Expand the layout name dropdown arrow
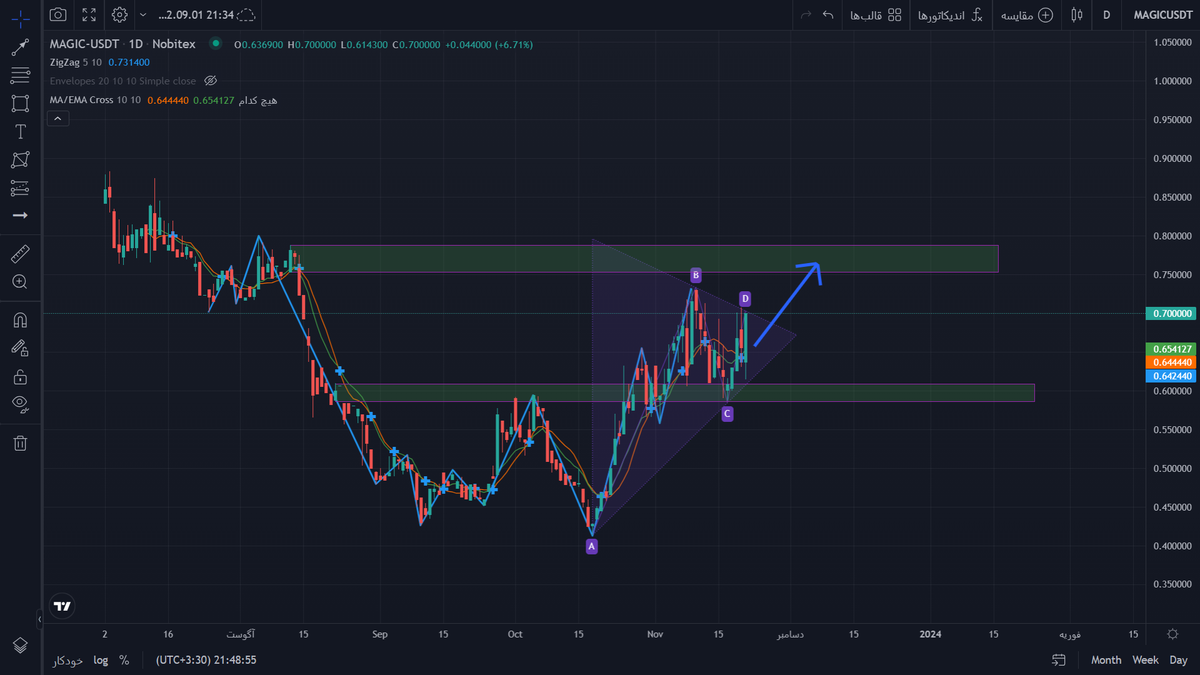 point(142,15)
